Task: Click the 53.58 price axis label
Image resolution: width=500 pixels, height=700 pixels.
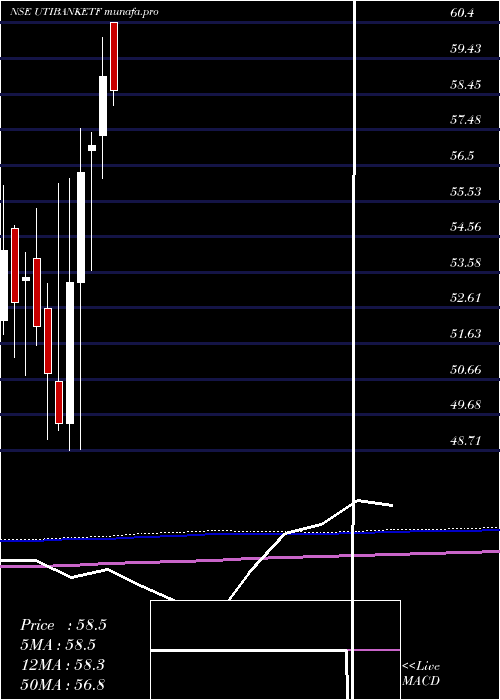Action: pyautogui.click(x=466, y=262)
